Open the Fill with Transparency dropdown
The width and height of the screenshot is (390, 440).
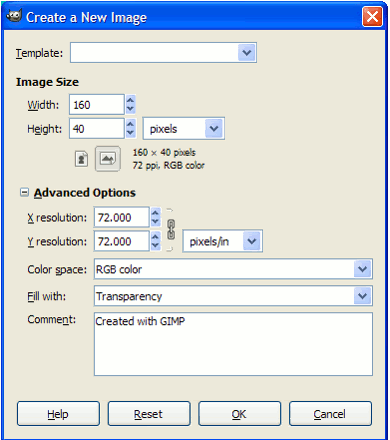click(x=233, y=296)
